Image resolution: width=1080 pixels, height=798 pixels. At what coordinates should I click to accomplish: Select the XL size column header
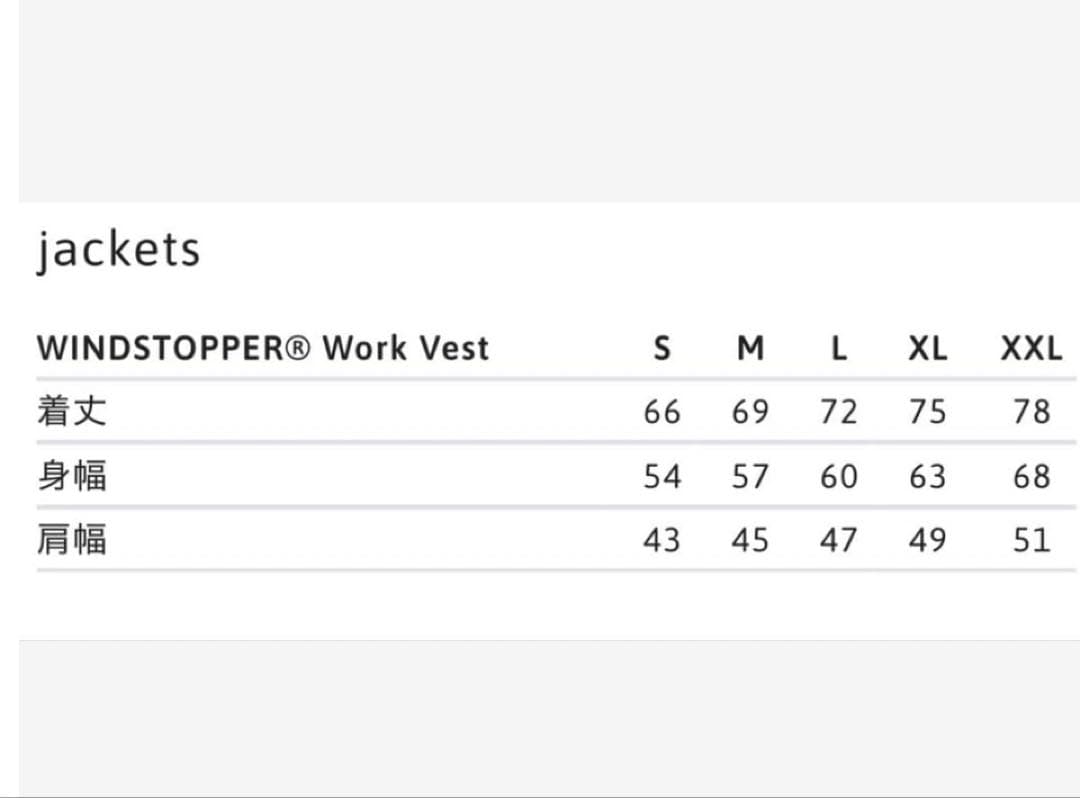click(x=927, y=348)
